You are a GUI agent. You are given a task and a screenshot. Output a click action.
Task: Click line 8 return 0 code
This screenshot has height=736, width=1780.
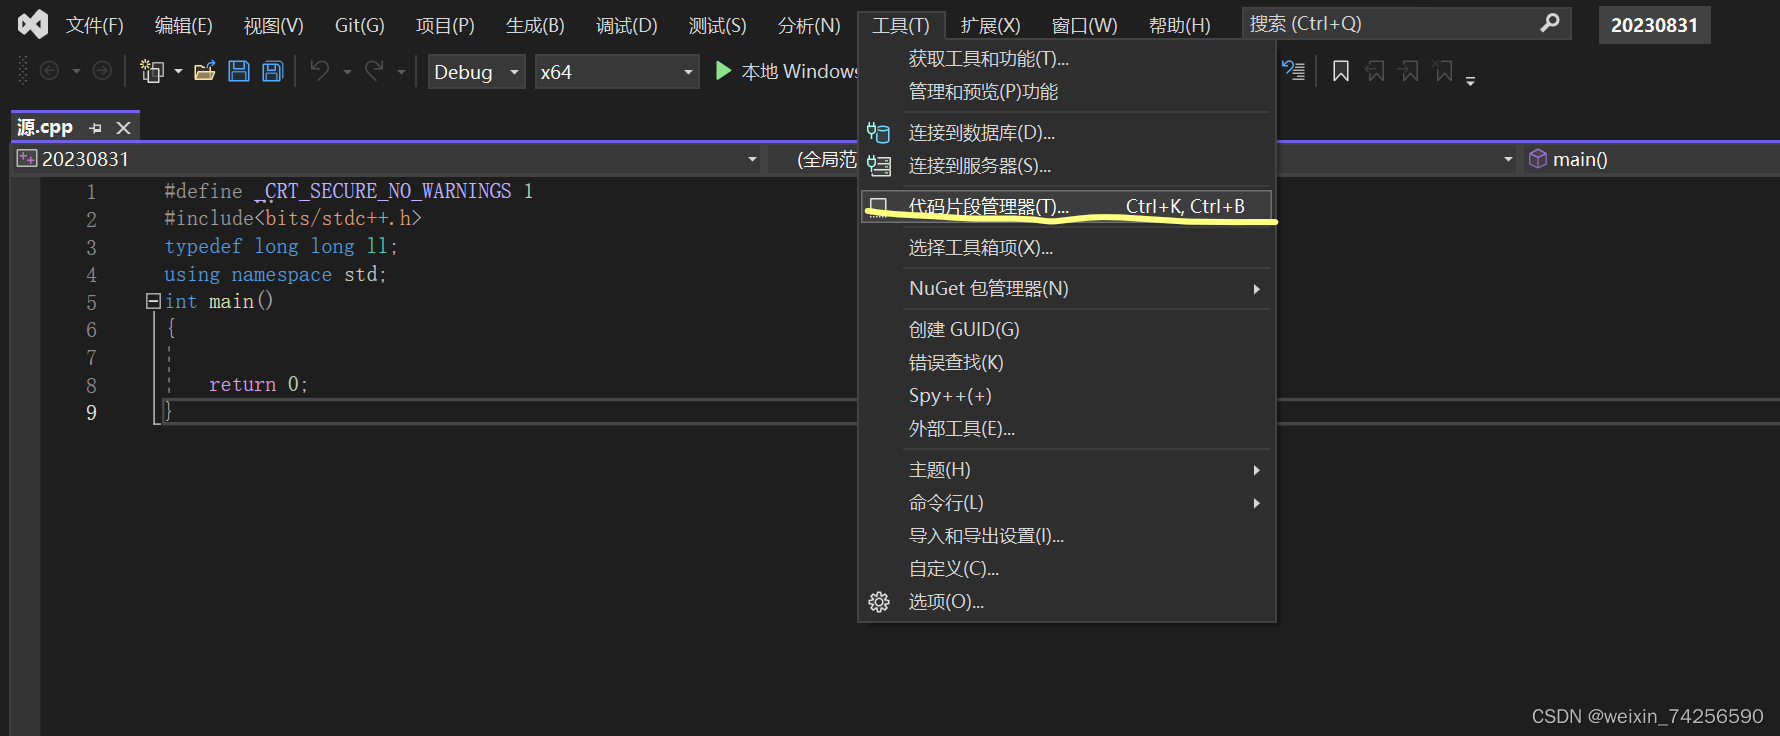(x=258, y=385)
